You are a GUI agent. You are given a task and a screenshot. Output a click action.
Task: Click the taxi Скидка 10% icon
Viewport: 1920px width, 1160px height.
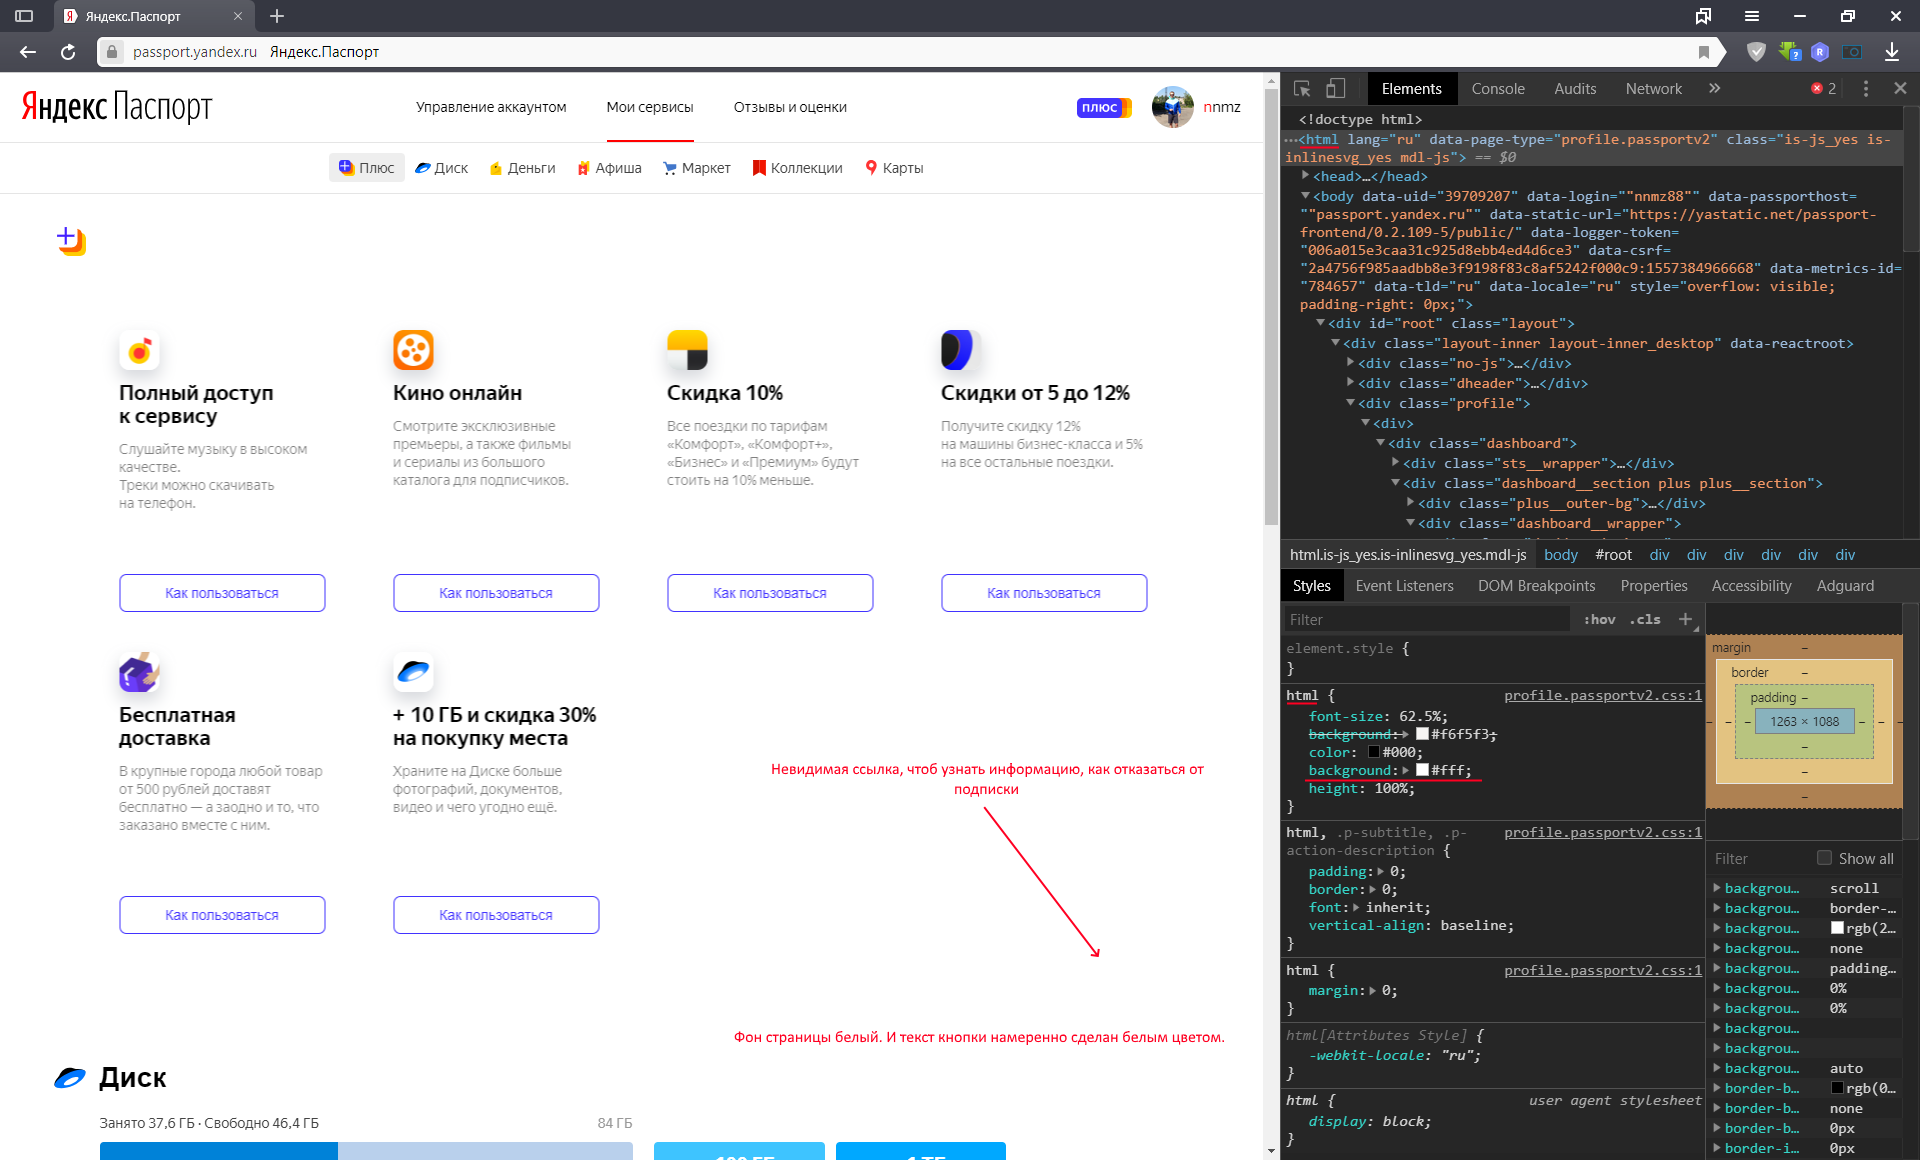point(687,350)
